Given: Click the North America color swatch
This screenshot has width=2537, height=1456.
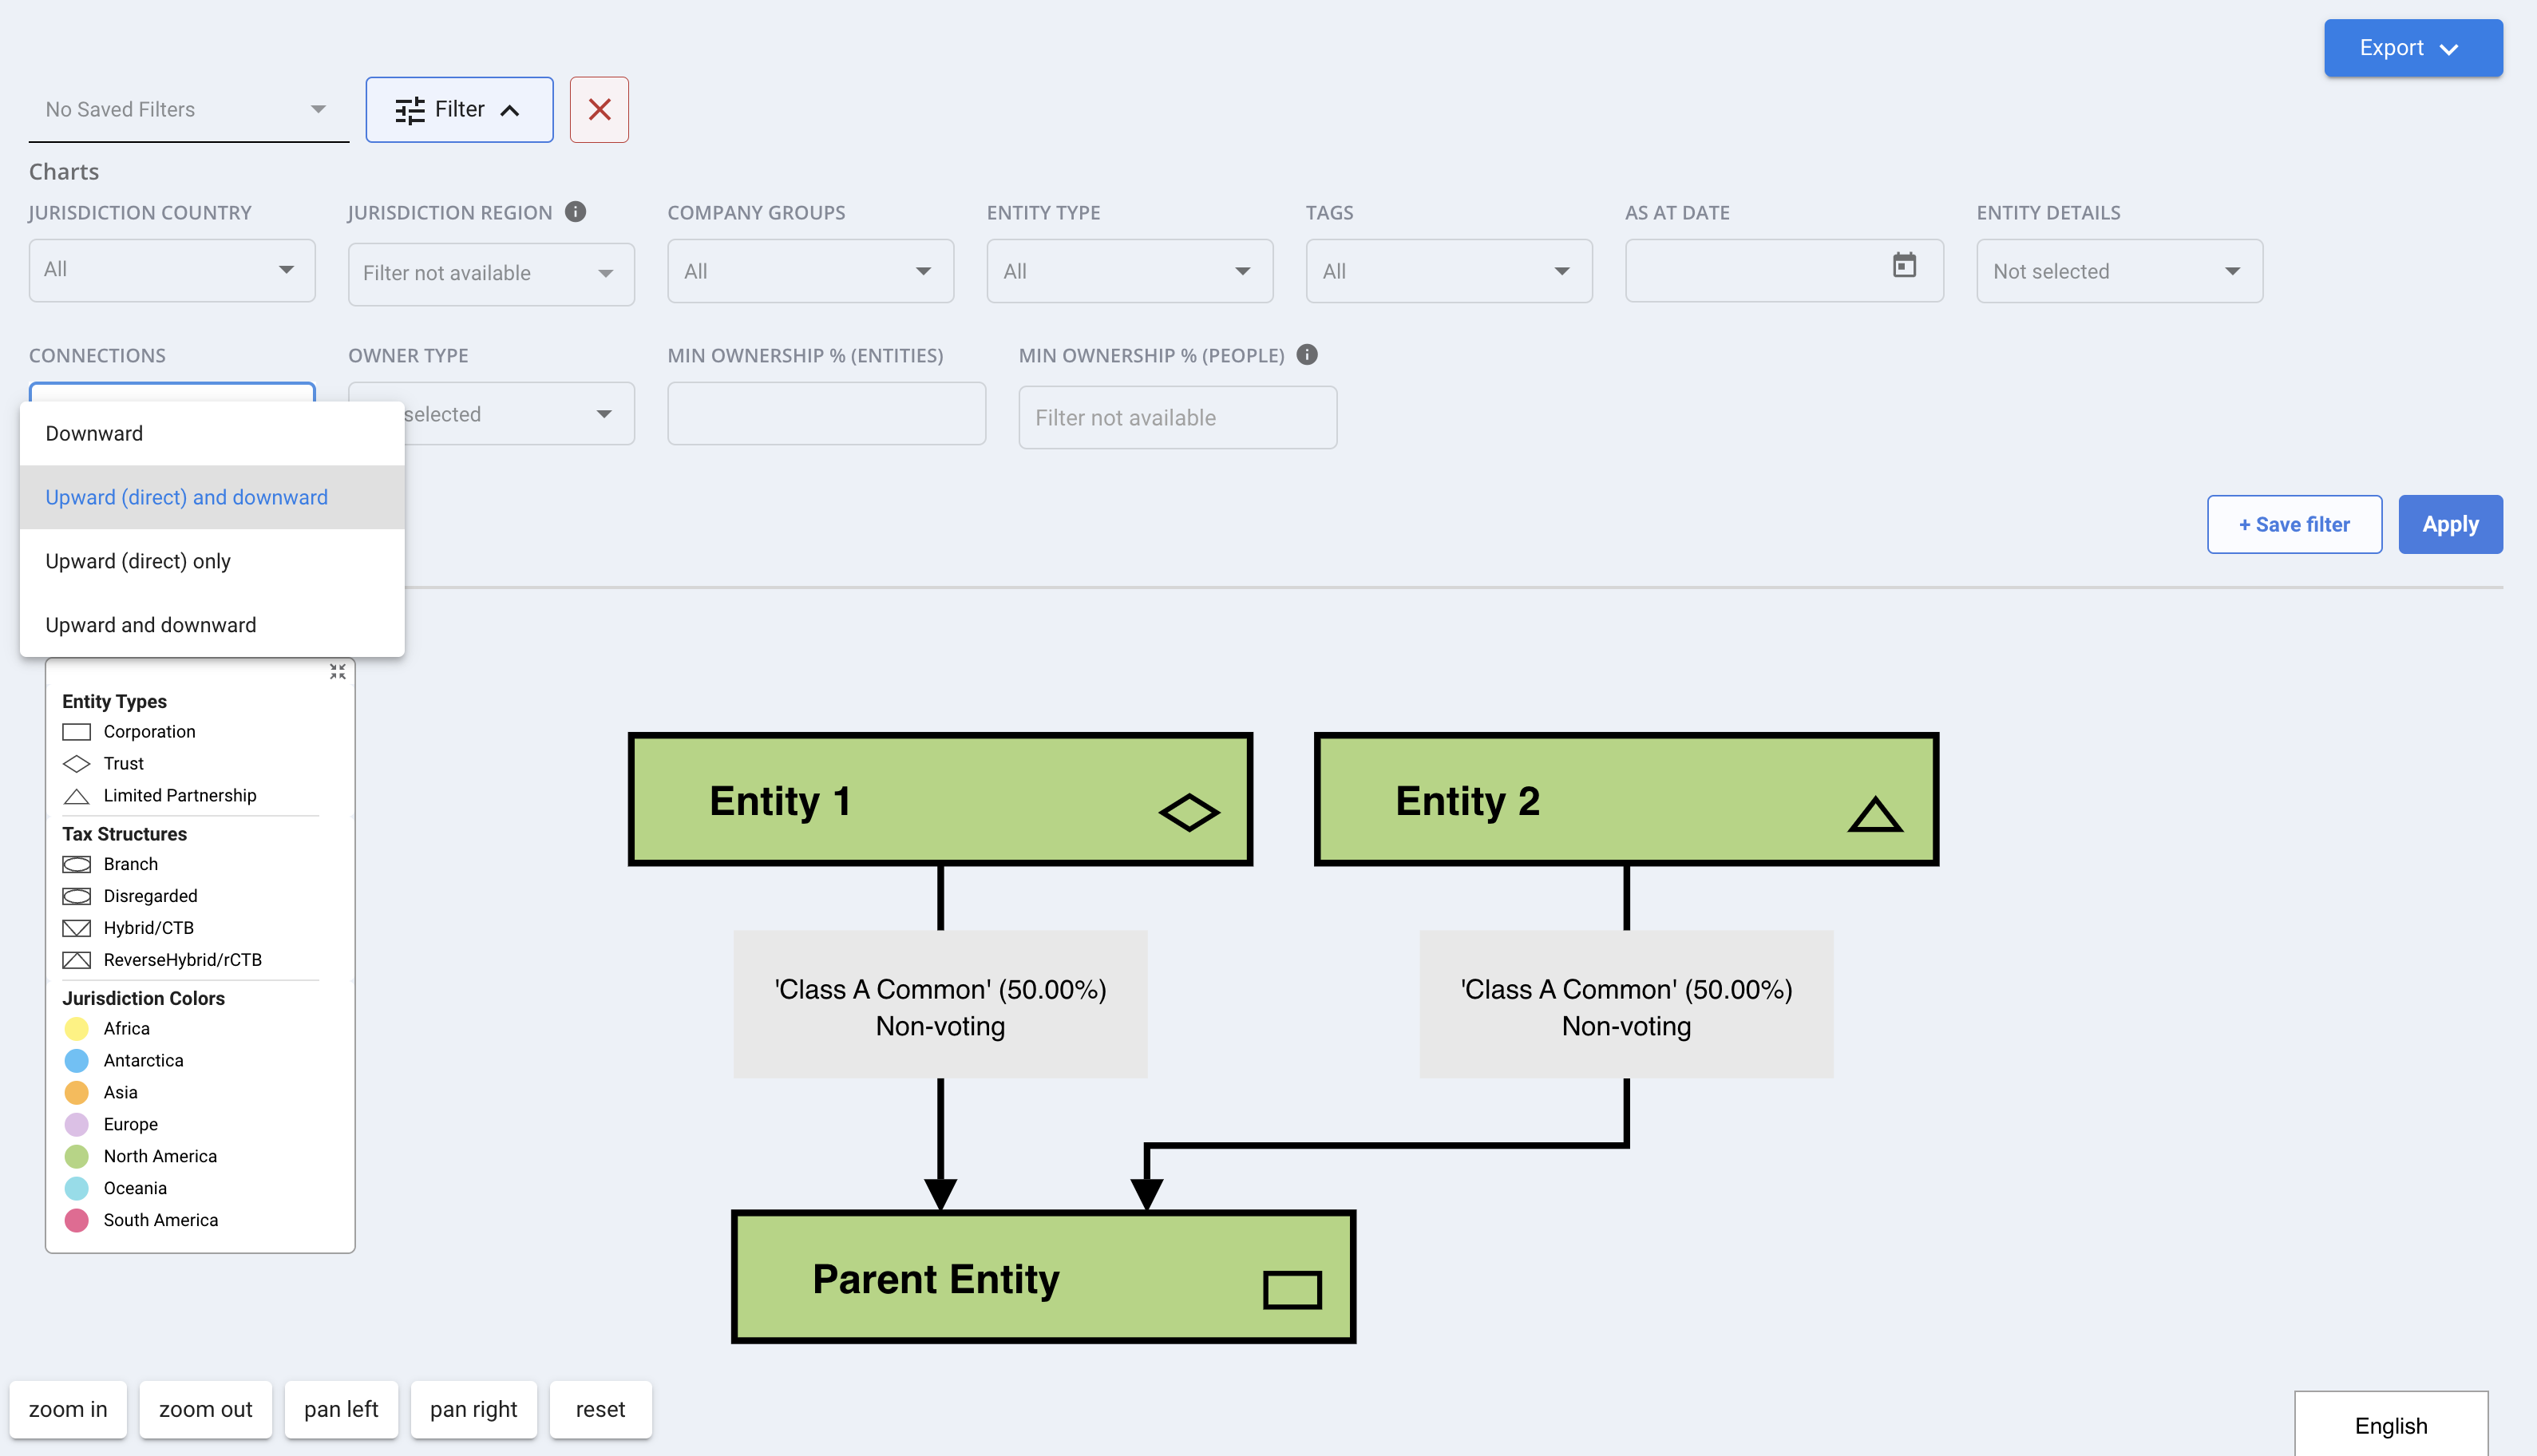Looking at the screenshot, I should (x=76, y=1156).
